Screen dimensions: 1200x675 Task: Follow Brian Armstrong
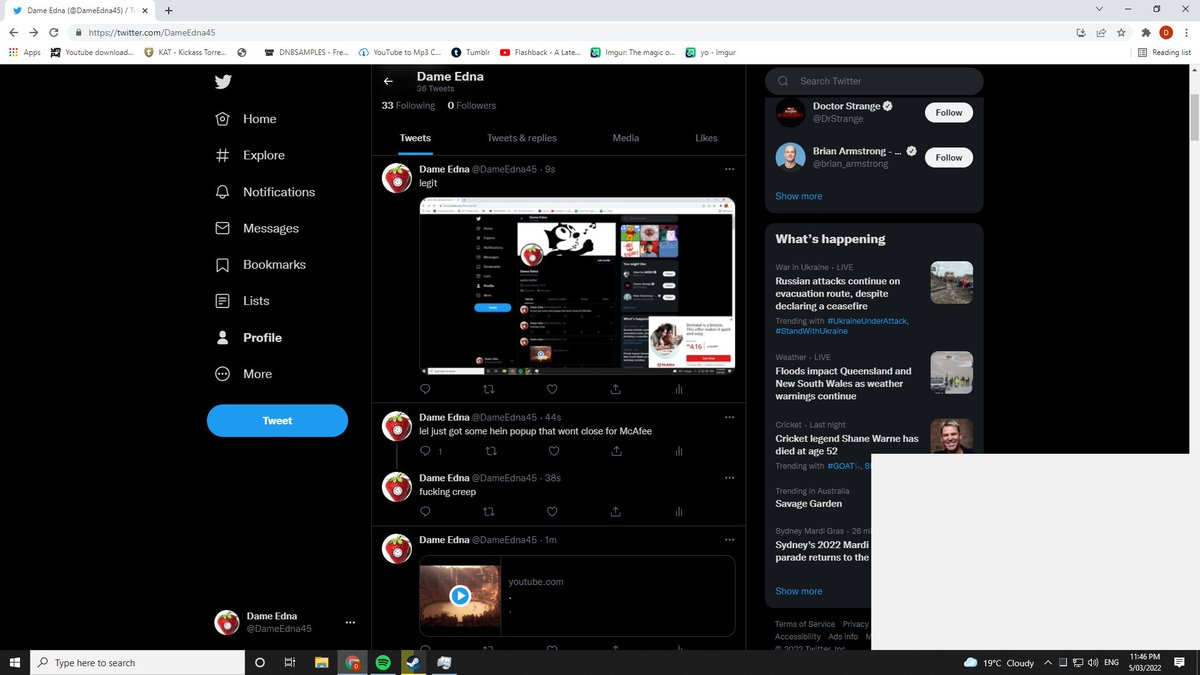(949, 158)
